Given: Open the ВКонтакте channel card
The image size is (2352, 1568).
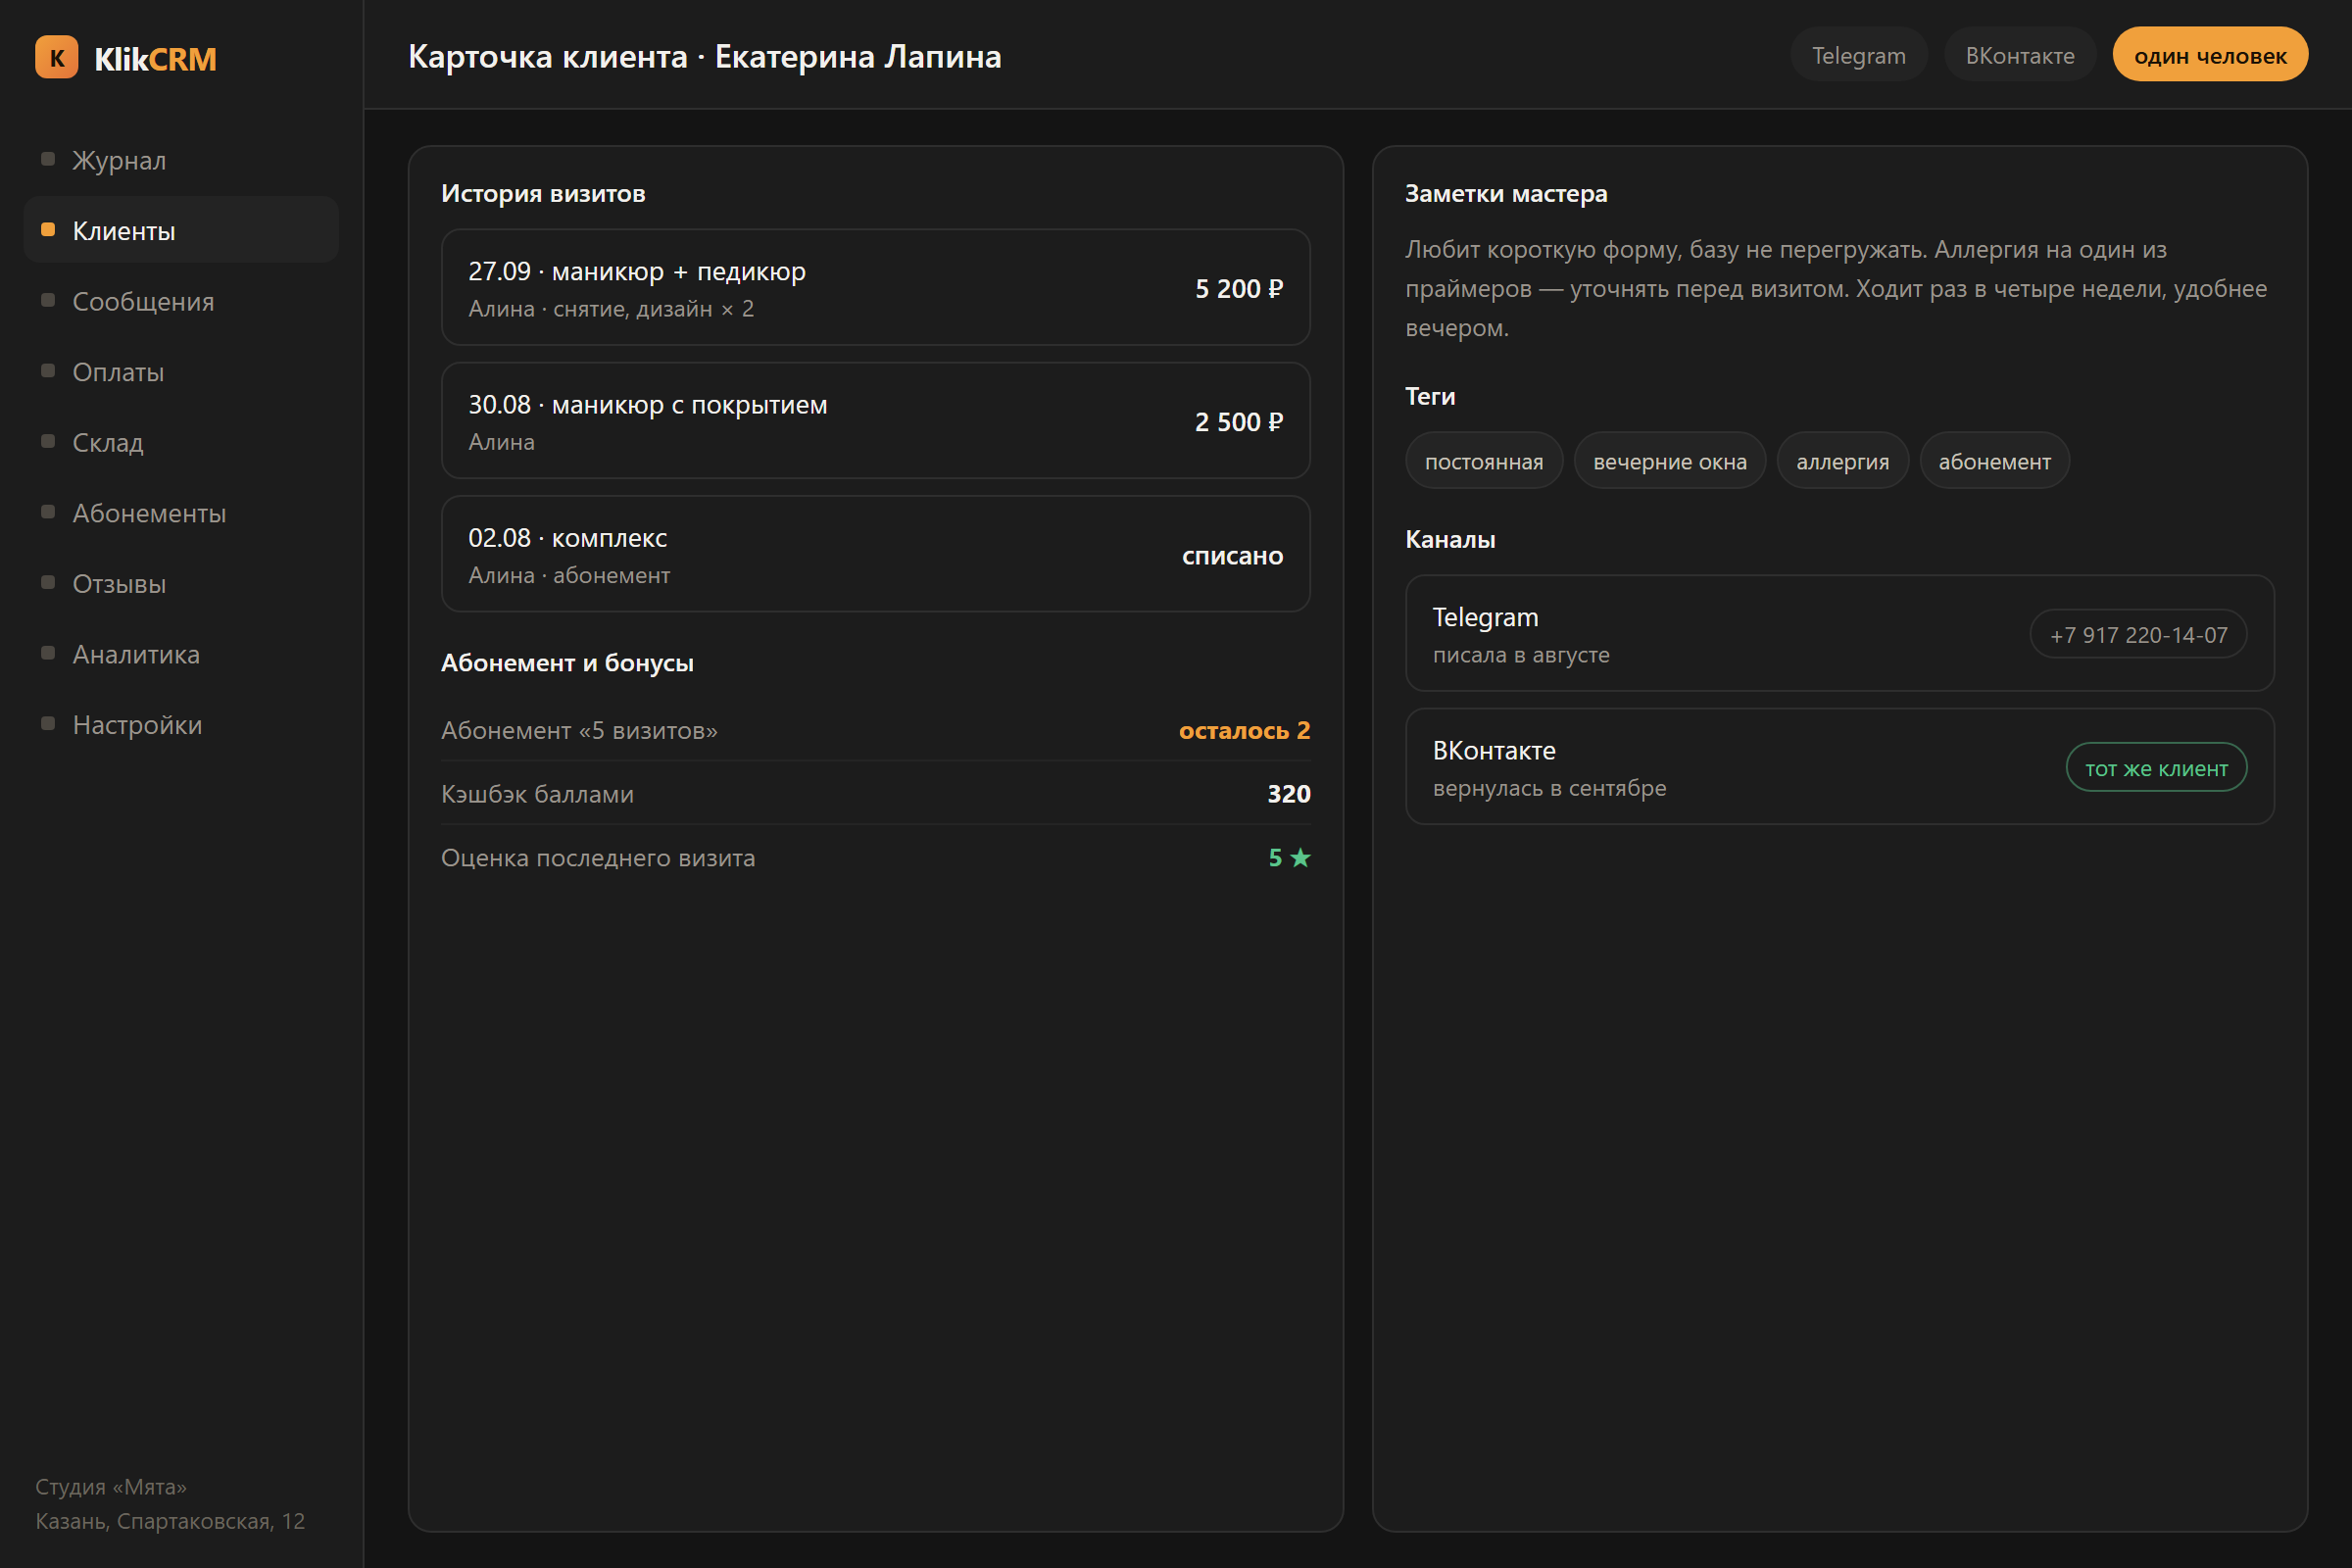Looking at the screenshot, I should pyautogui.click(x=1839, y=767).
